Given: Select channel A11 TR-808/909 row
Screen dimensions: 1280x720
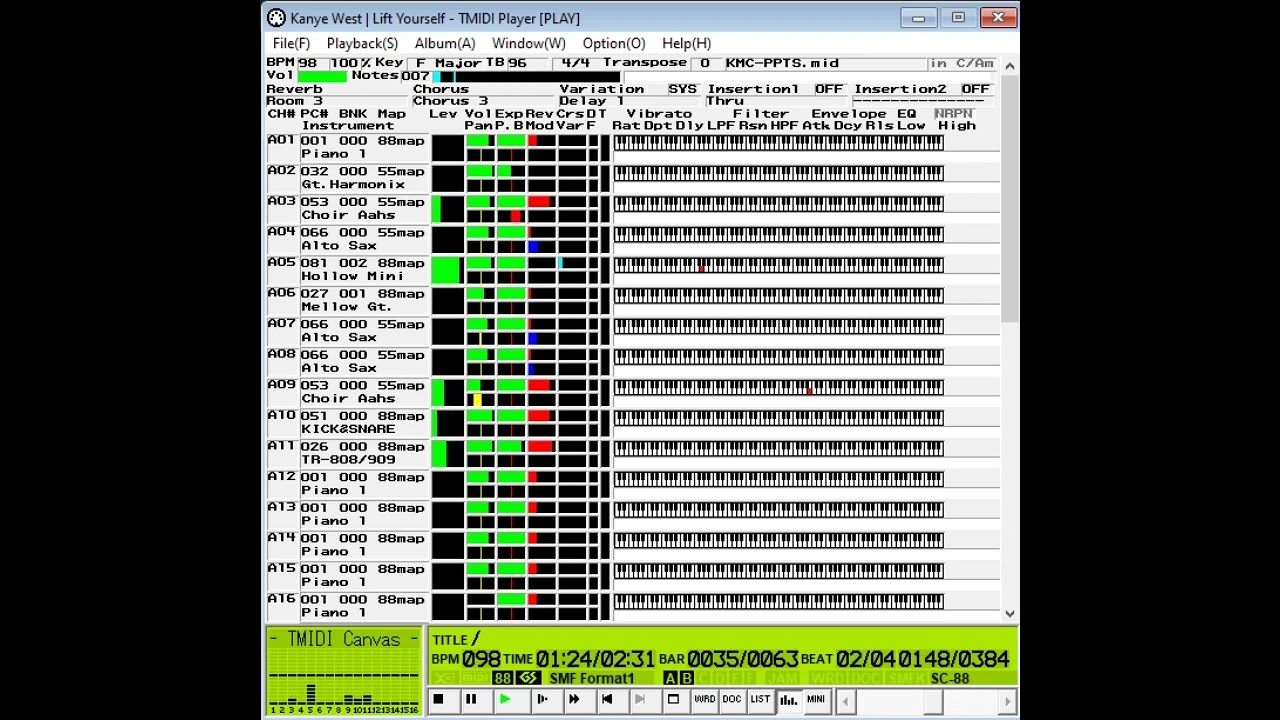Looking at the screenshot, I should pyautogui.click(x=348, y=453).
